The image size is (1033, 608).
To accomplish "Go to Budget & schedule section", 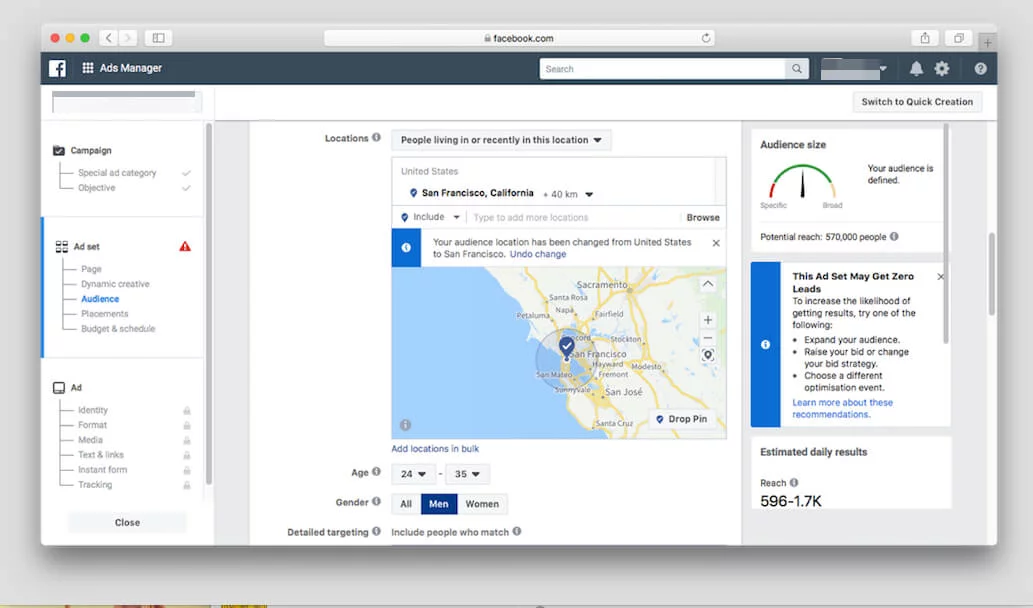I will (x=119, y=329).
